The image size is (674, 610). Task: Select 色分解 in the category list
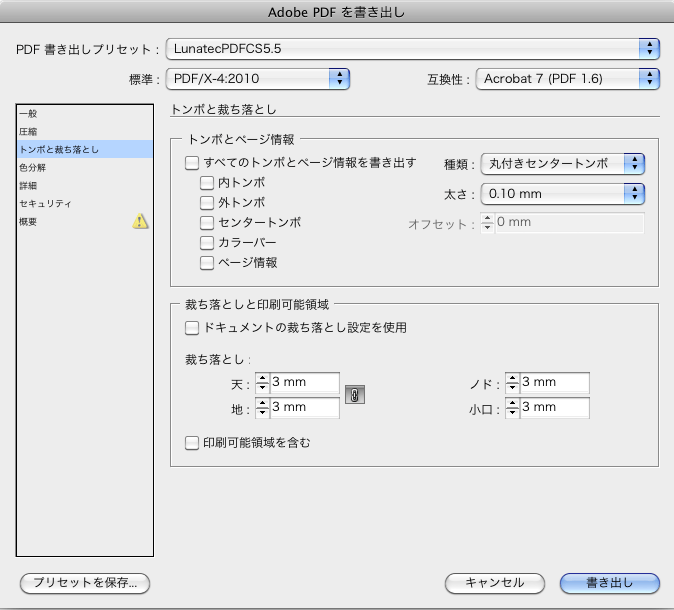pyautogui.click(x=85, y=167)
